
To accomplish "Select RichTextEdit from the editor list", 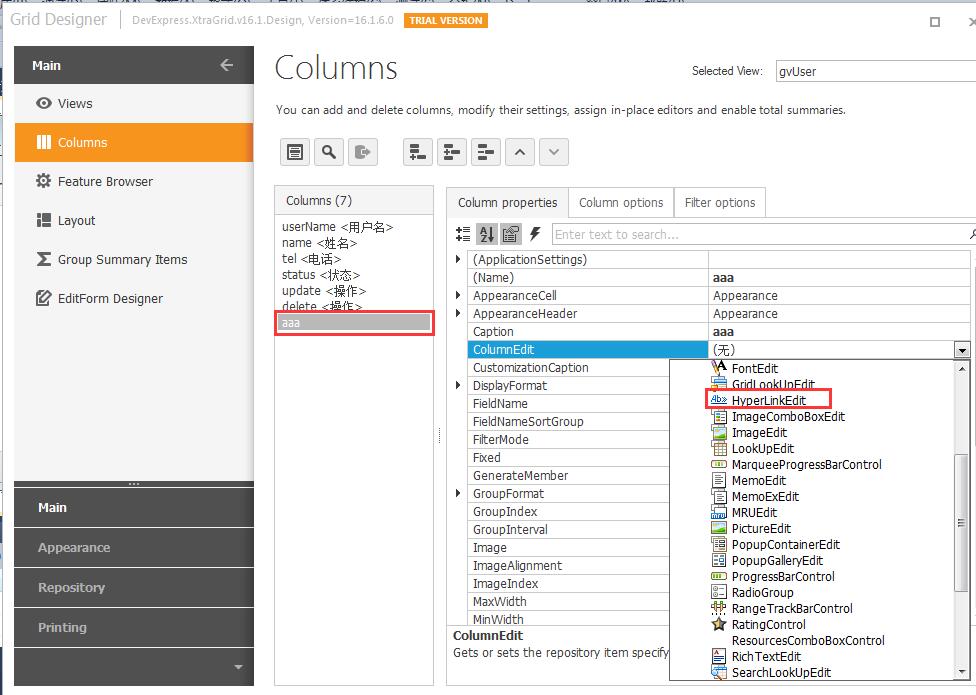I will pyautogui.click(x=766, y=656).
